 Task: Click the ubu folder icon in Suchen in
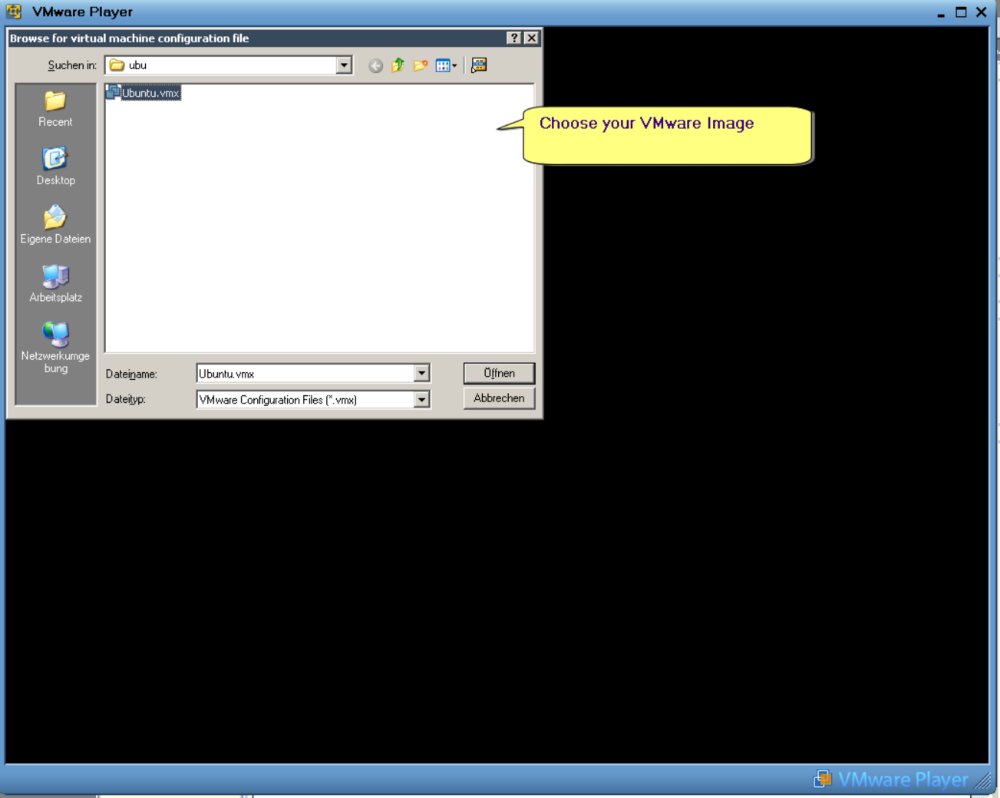(117, 65)
